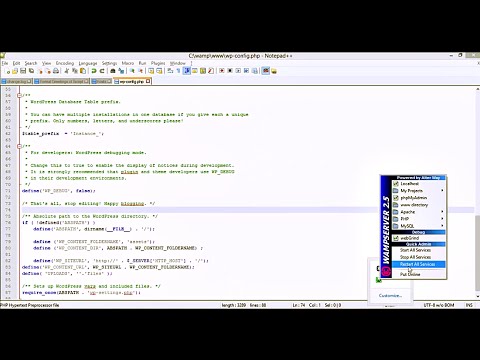Click the New file toolbar icon
This screenshot has width=480, height=360.
[x=7, y=71]
